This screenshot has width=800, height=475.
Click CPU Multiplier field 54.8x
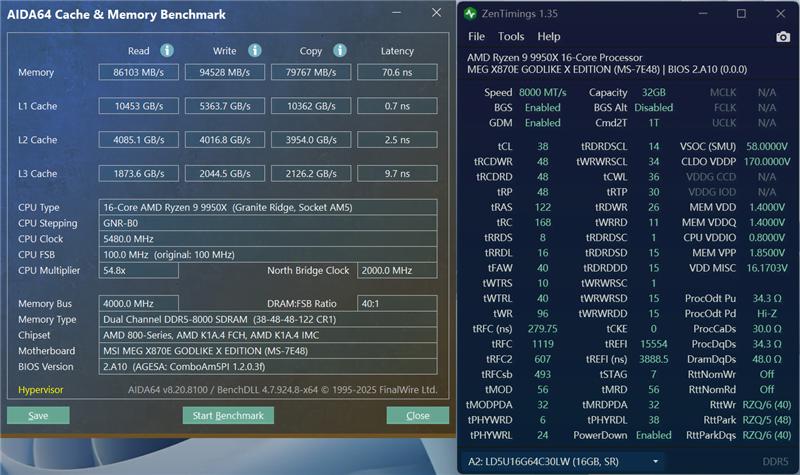(139, 270)
